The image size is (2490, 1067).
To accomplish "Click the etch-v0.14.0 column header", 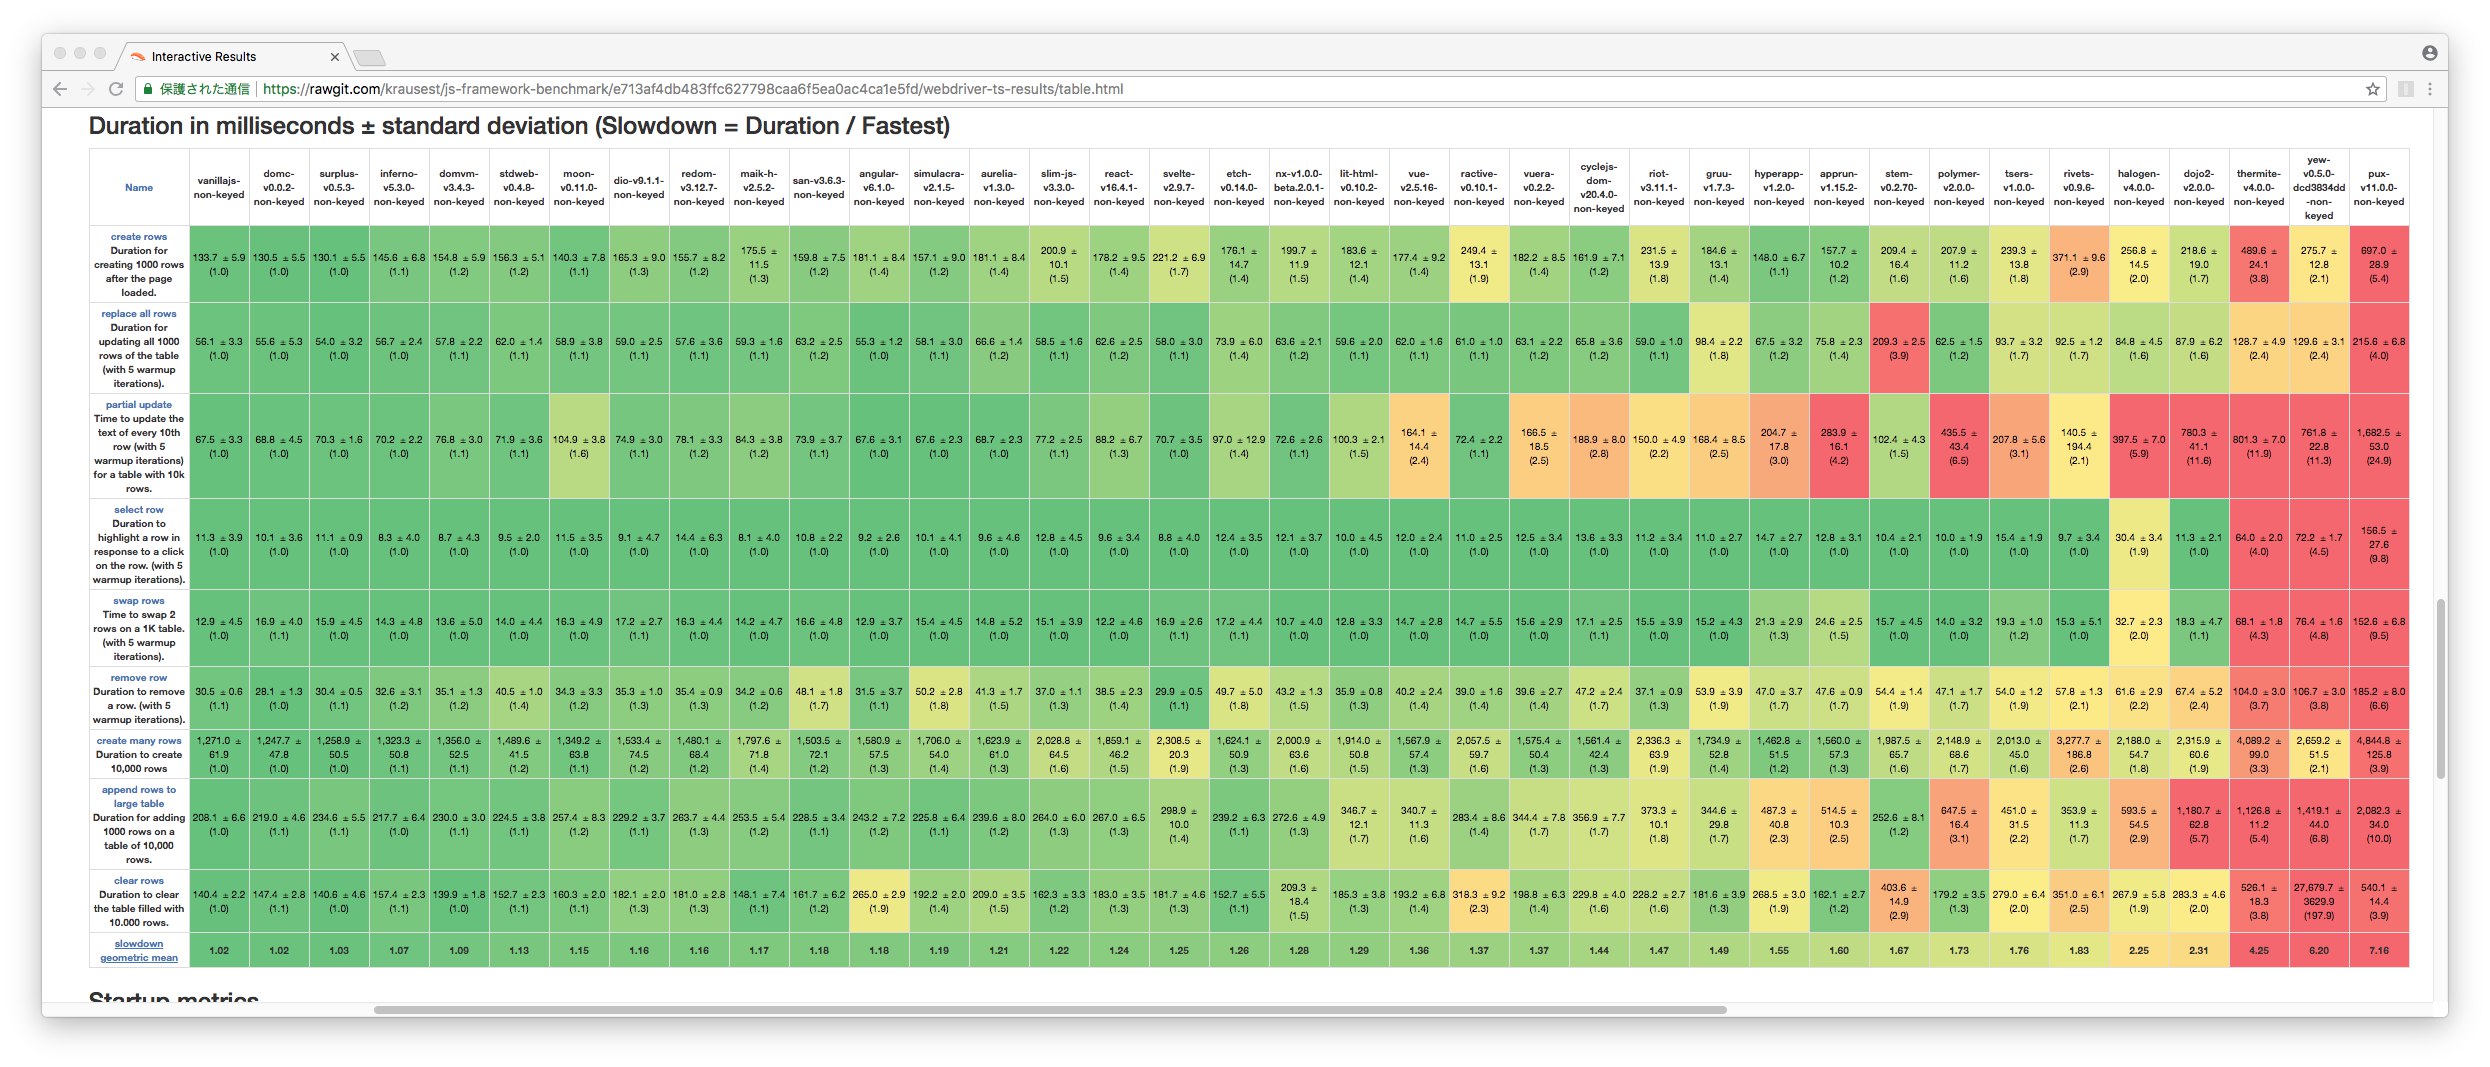I will (x=1239, y=188).
